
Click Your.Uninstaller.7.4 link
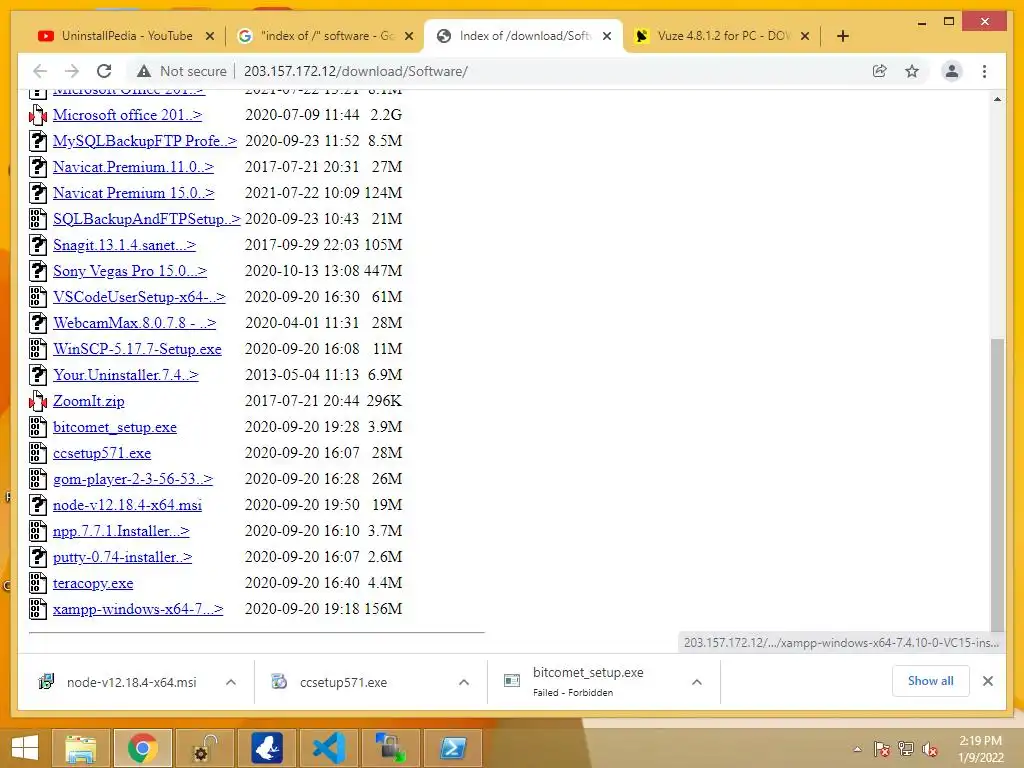[125, 375]
